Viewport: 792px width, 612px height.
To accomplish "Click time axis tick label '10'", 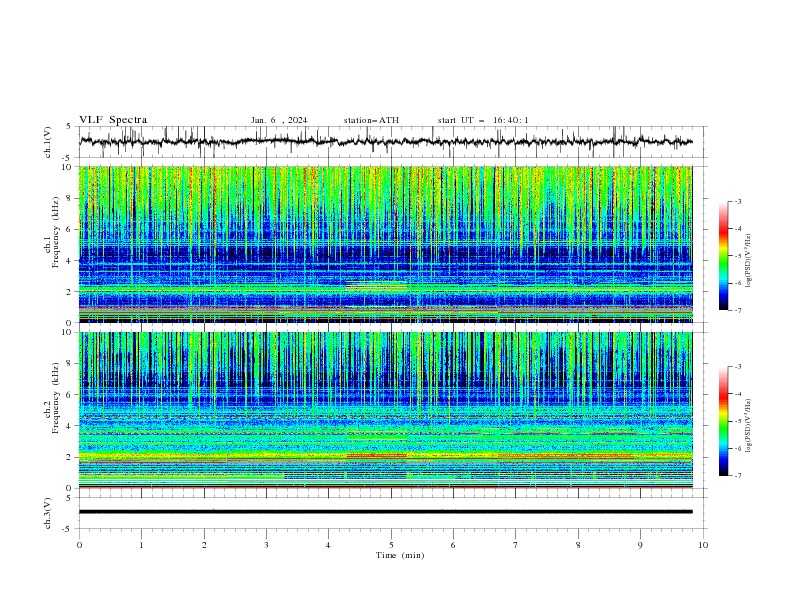I will [x=703, y=545].
